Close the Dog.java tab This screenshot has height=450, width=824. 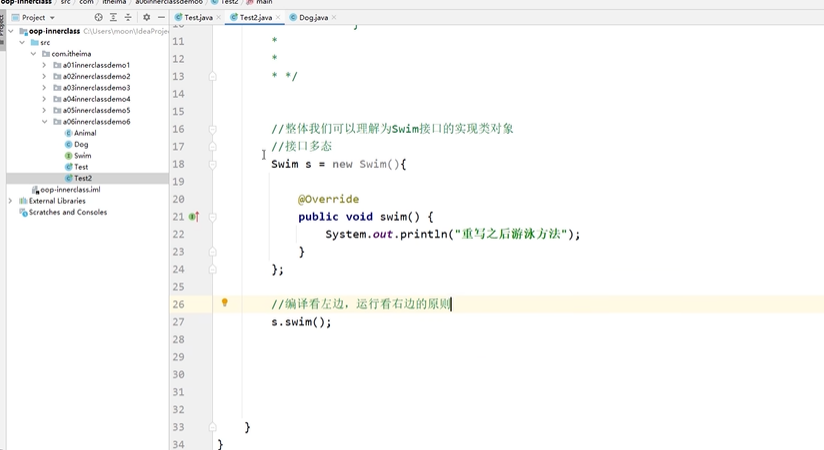click(x=334, y=17)
